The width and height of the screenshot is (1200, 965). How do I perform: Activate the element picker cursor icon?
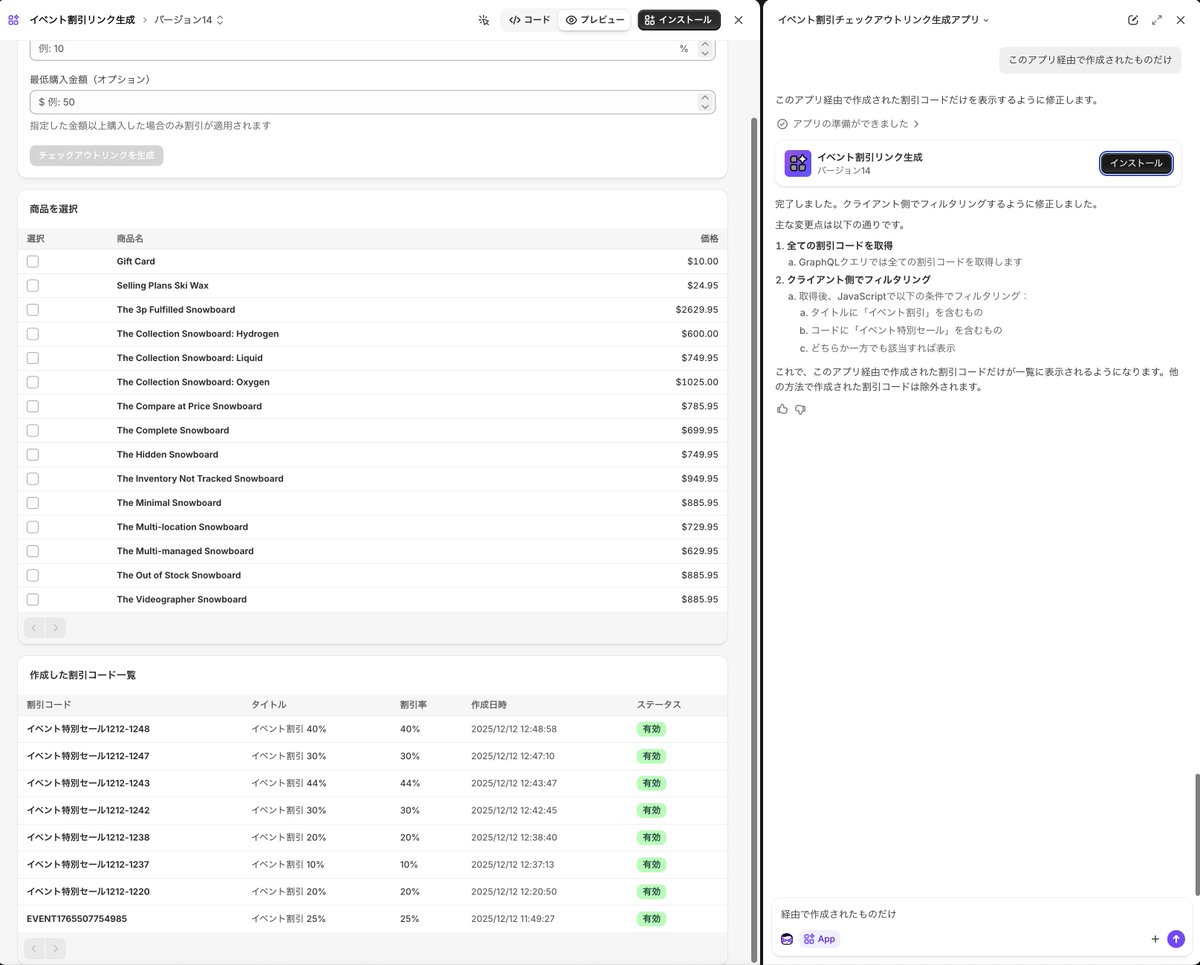[x=484, y=20]
